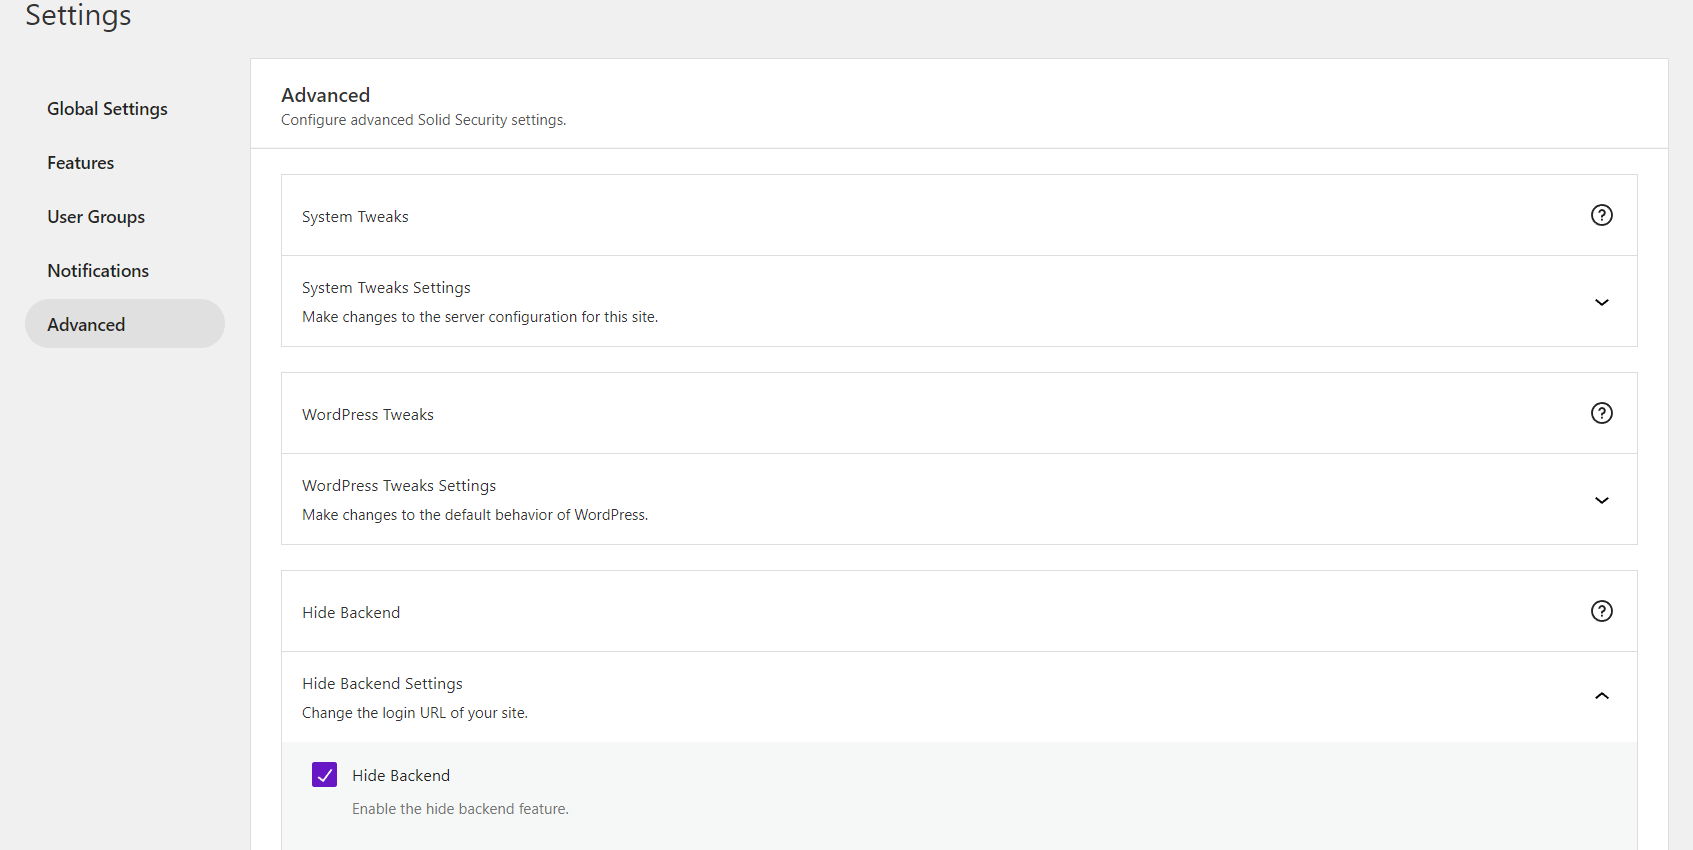Click 'Change the login URL of your site' text
This screenshot has width=1693, height=850.
(x=415, y=713)
